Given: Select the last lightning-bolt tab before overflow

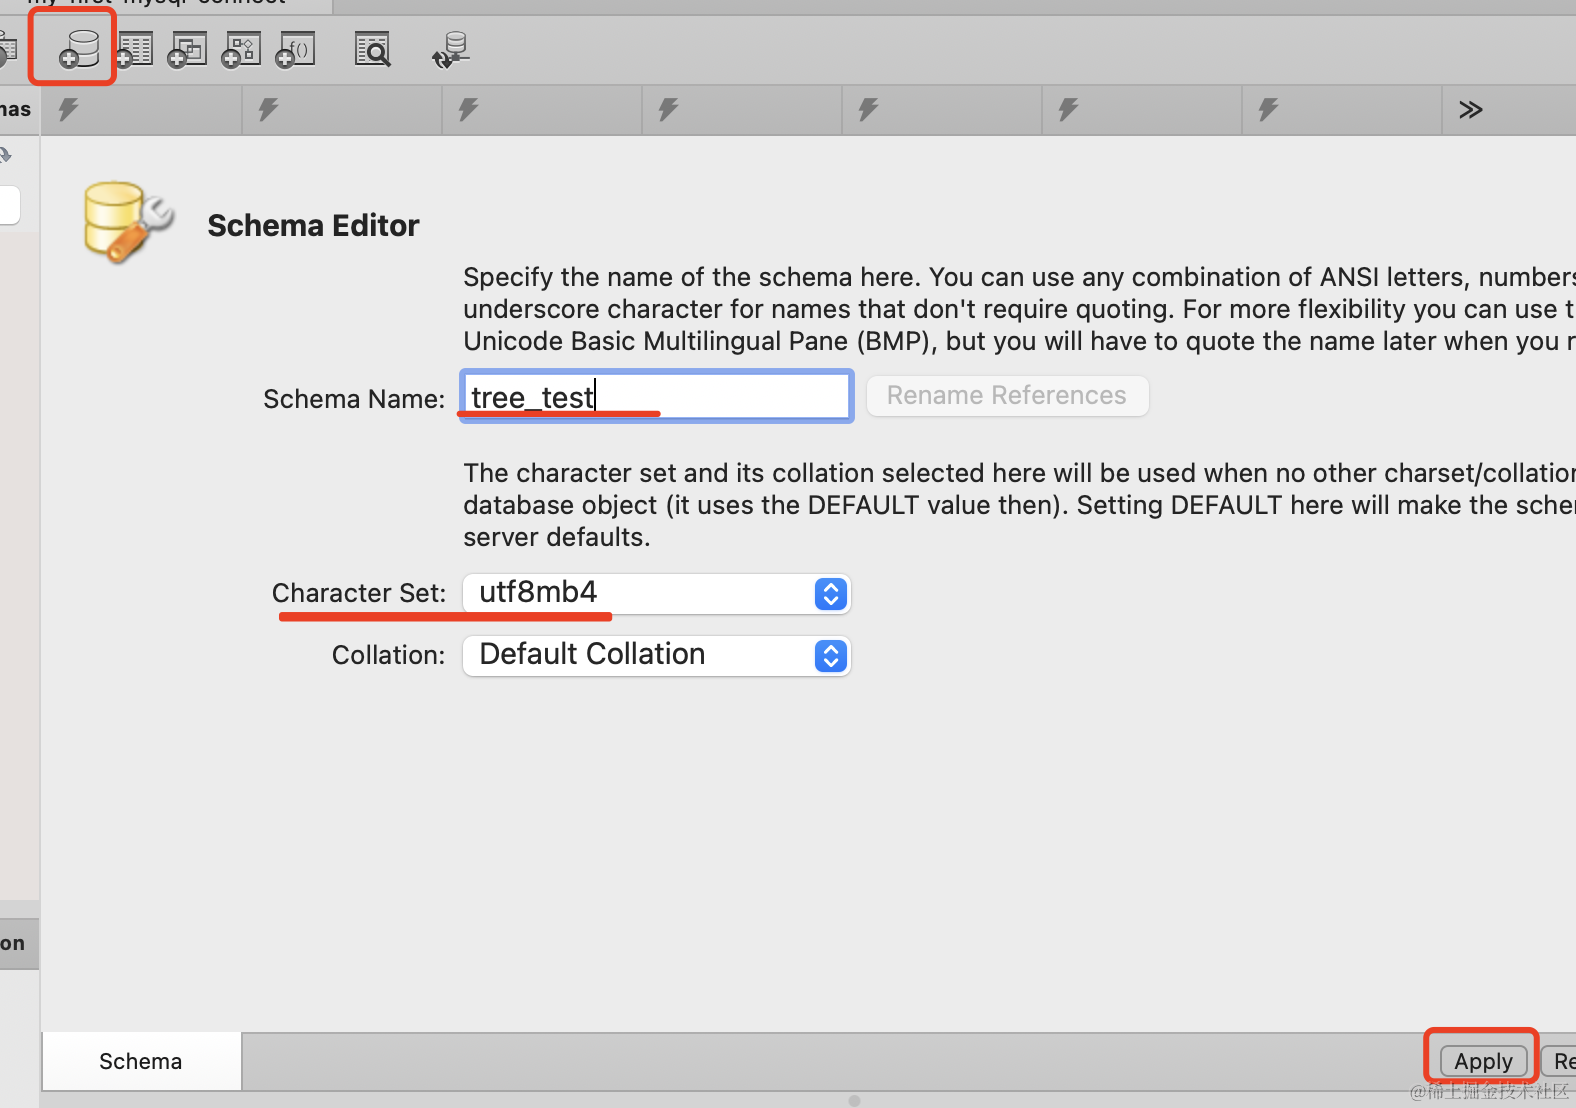Looking at the screenshot, I should tap(1341, 110).
